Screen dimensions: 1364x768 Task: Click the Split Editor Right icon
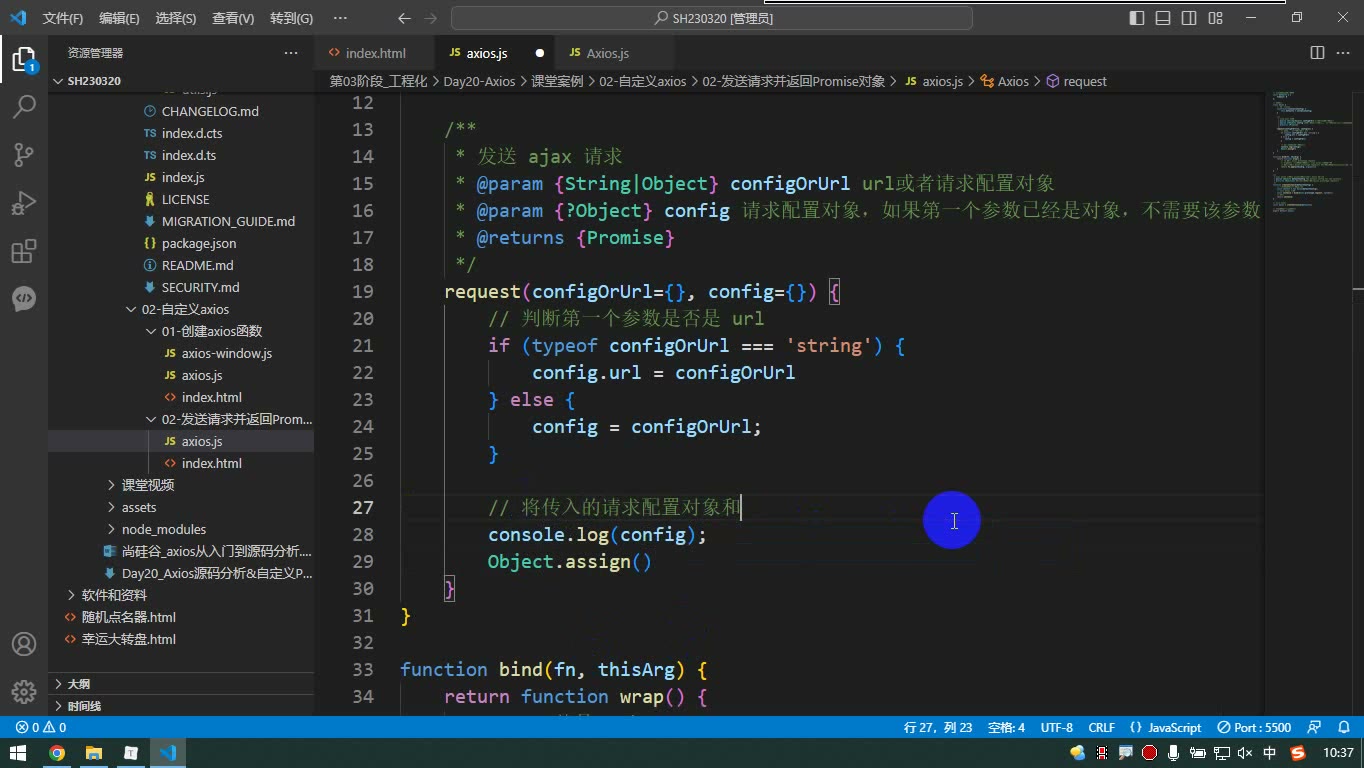1318,53
